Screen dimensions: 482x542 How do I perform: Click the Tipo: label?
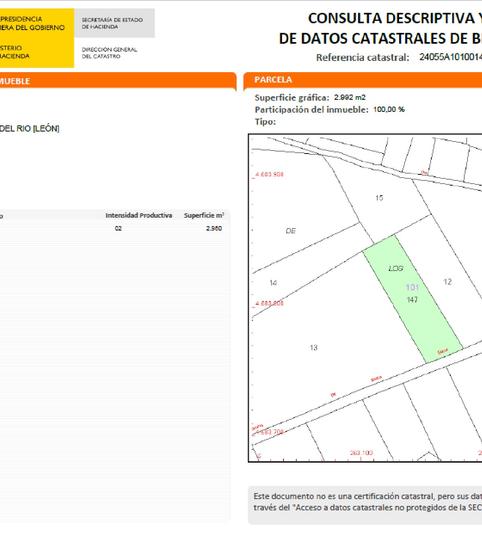click(265, 122)
